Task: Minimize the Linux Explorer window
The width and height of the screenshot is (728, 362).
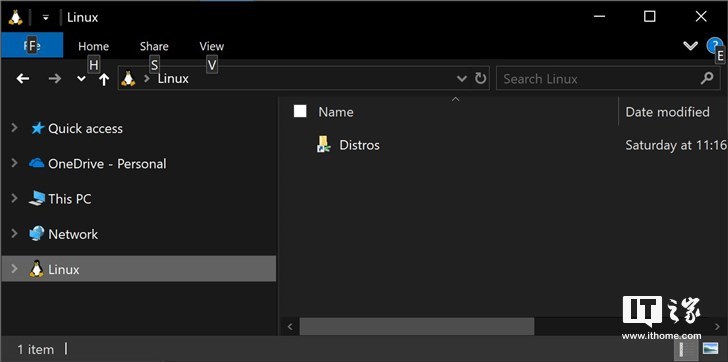Action: (599, 17)
